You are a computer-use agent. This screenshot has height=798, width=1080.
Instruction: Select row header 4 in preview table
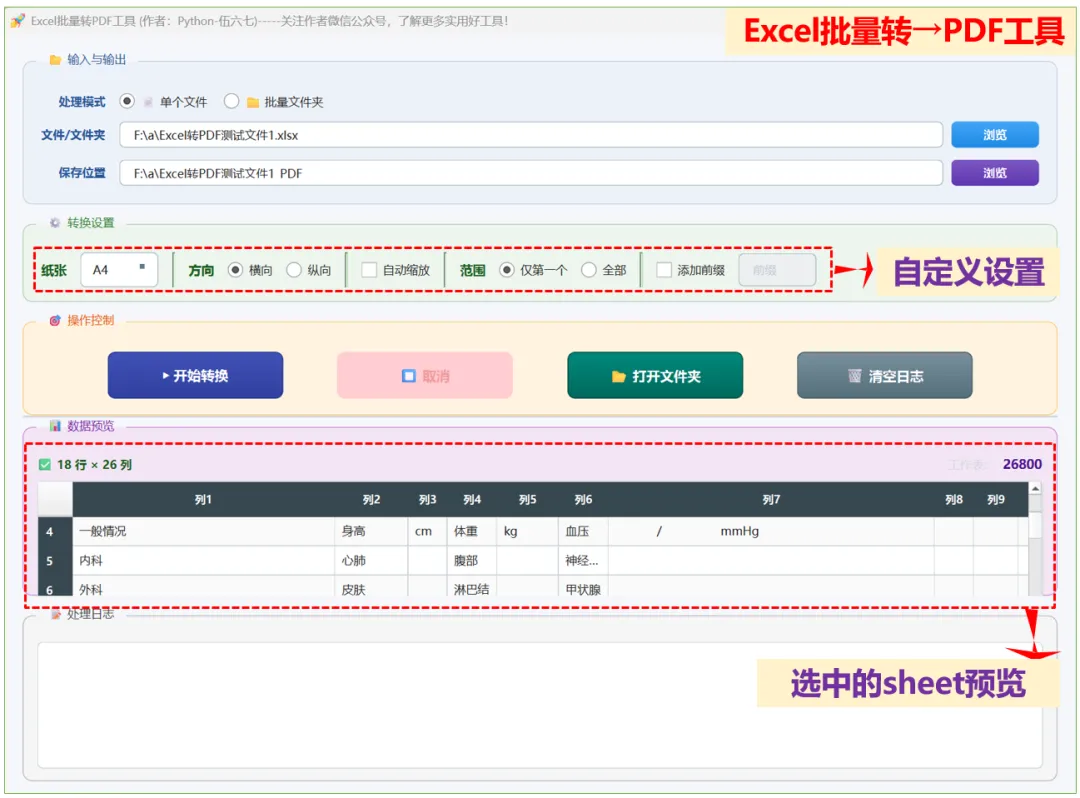pos(55,532)
